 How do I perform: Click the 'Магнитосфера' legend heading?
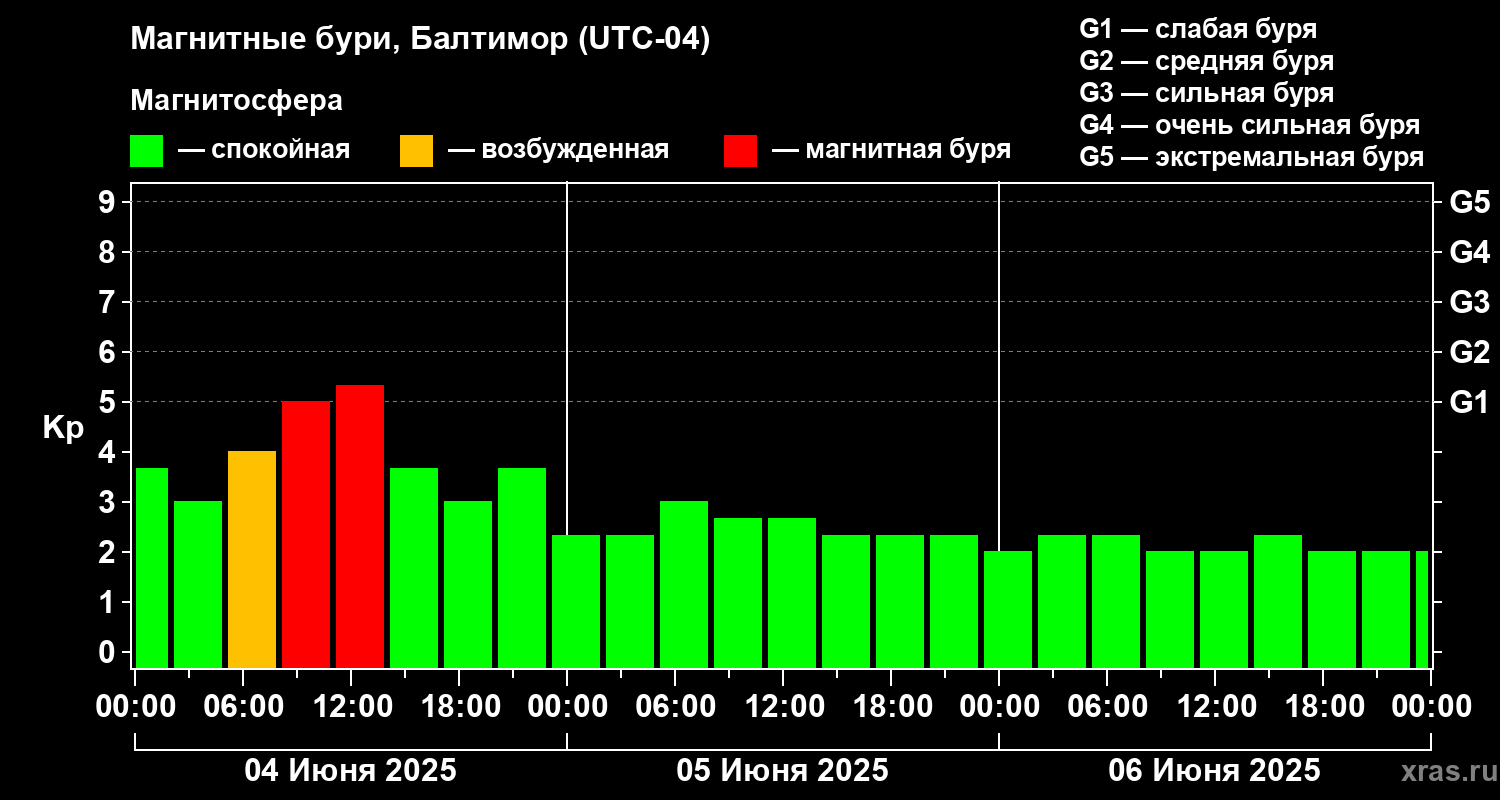236,101
